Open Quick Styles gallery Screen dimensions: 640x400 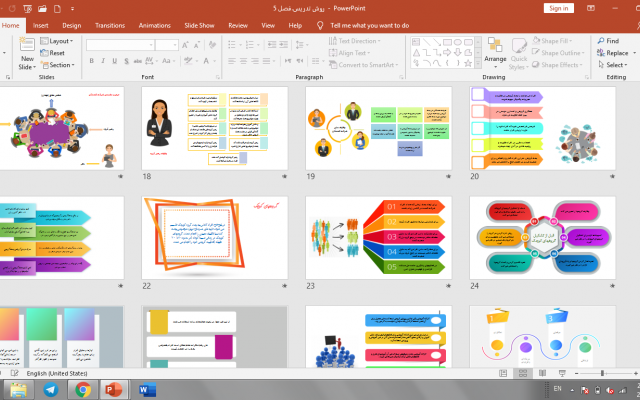pos(518,54)
